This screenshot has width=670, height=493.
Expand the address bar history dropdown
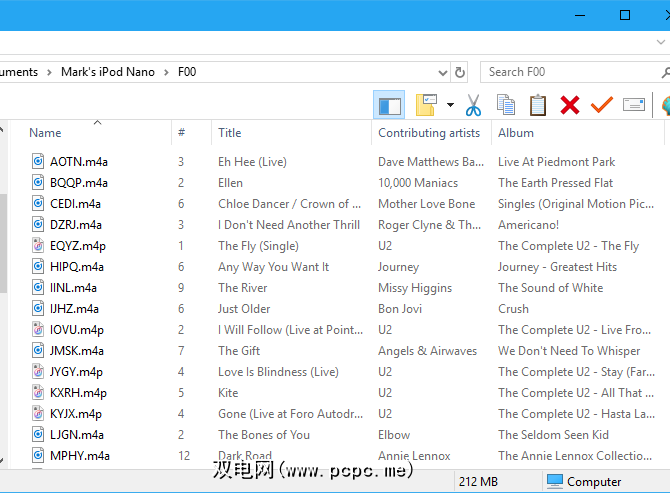coord(443,73)
